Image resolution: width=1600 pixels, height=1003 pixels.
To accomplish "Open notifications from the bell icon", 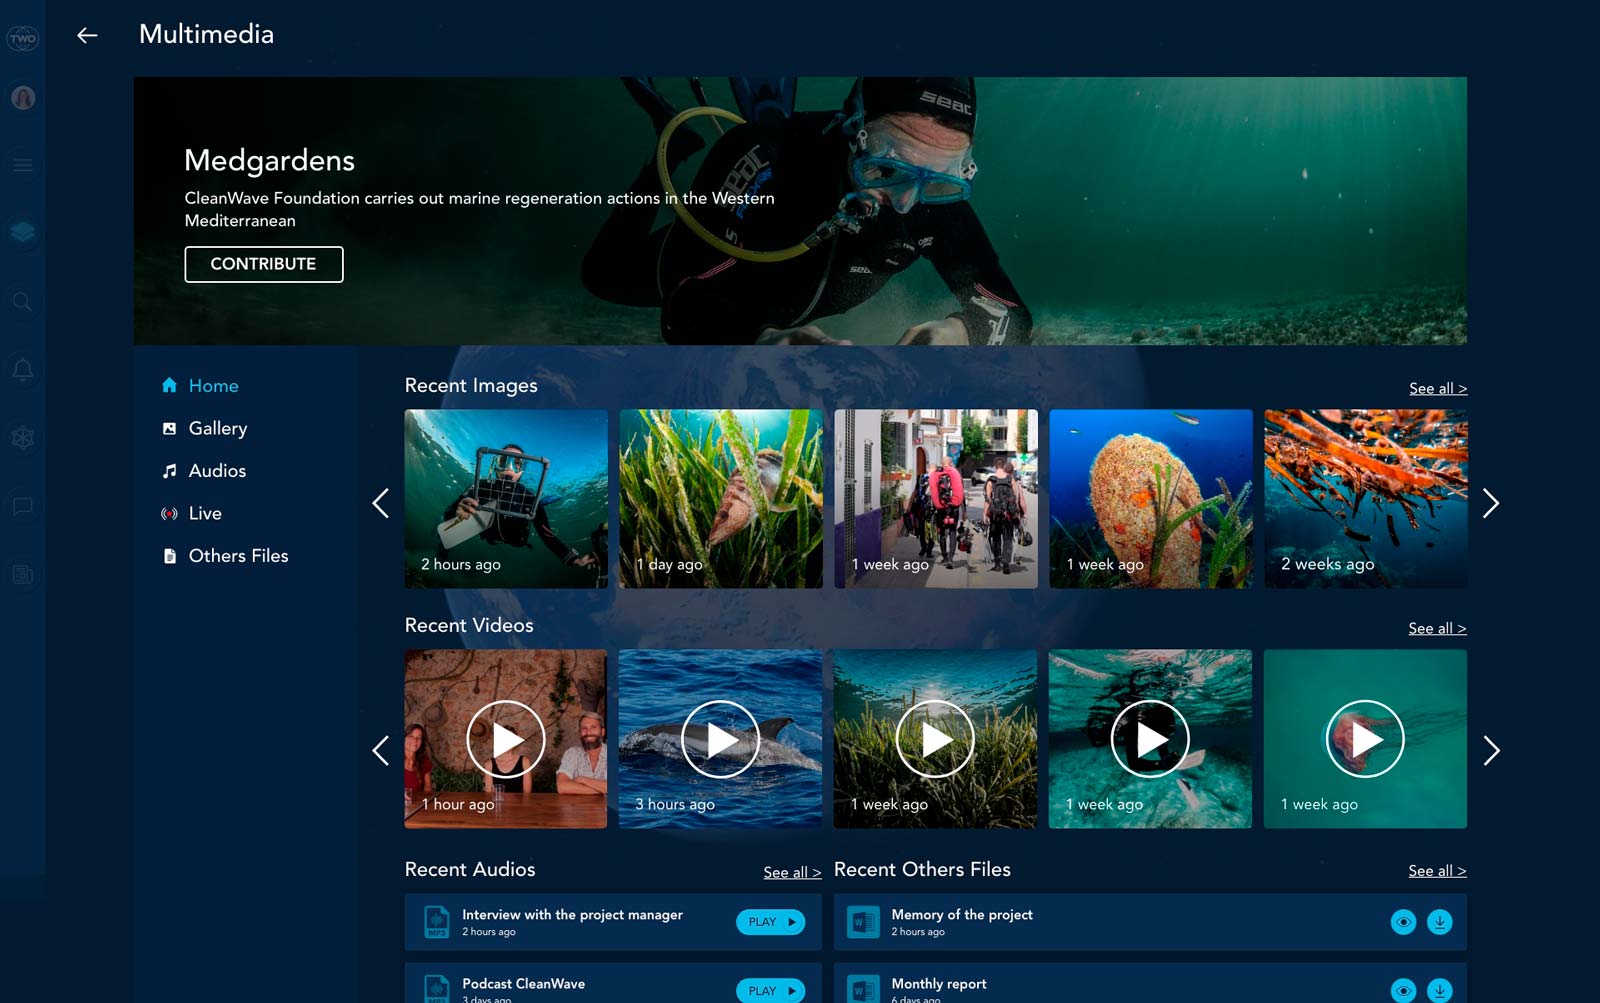I will click(x=22, y=370).
